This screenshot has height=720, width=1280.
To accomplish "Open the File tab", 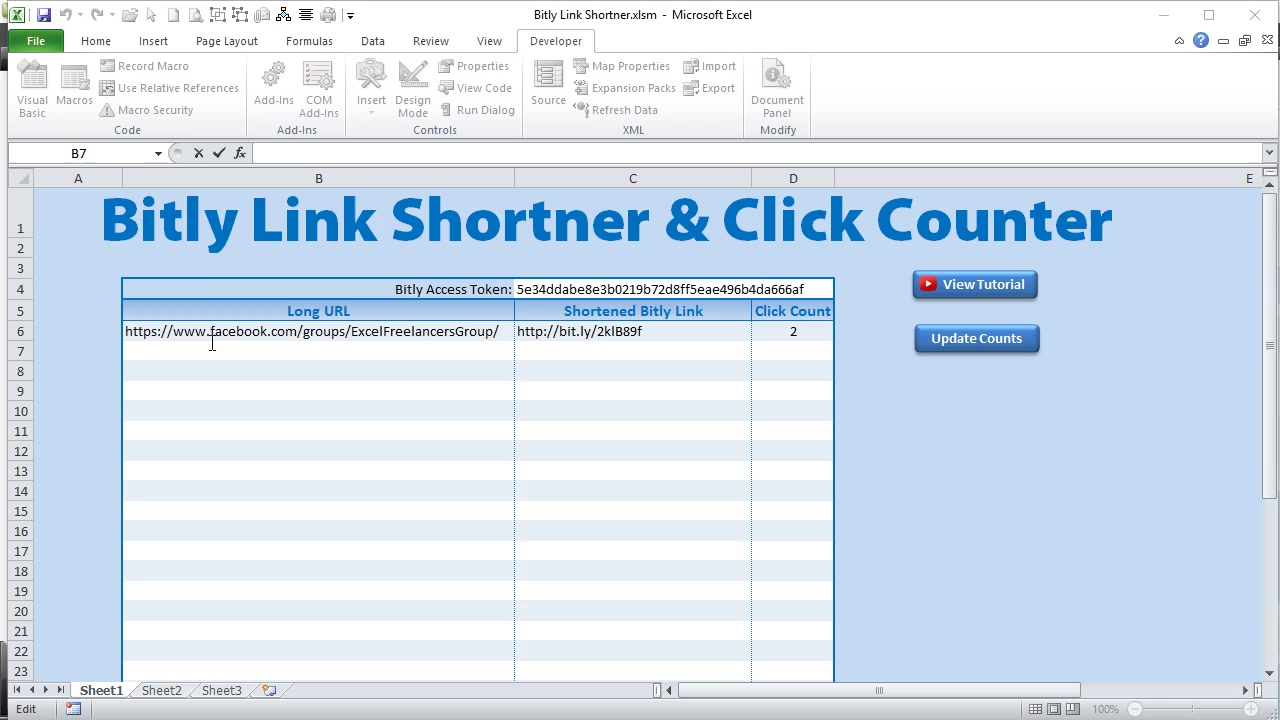I will [36, 41].
